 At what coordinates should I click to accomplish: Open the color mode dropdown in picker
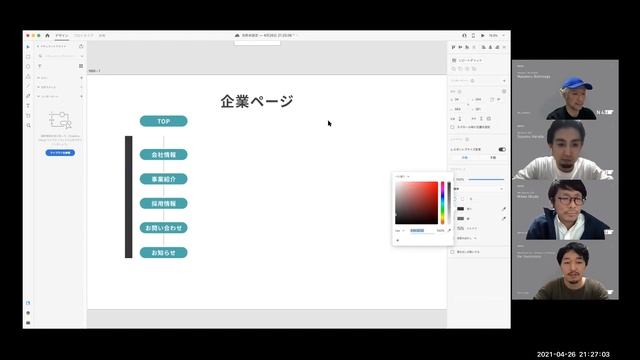tap(402, 177)
